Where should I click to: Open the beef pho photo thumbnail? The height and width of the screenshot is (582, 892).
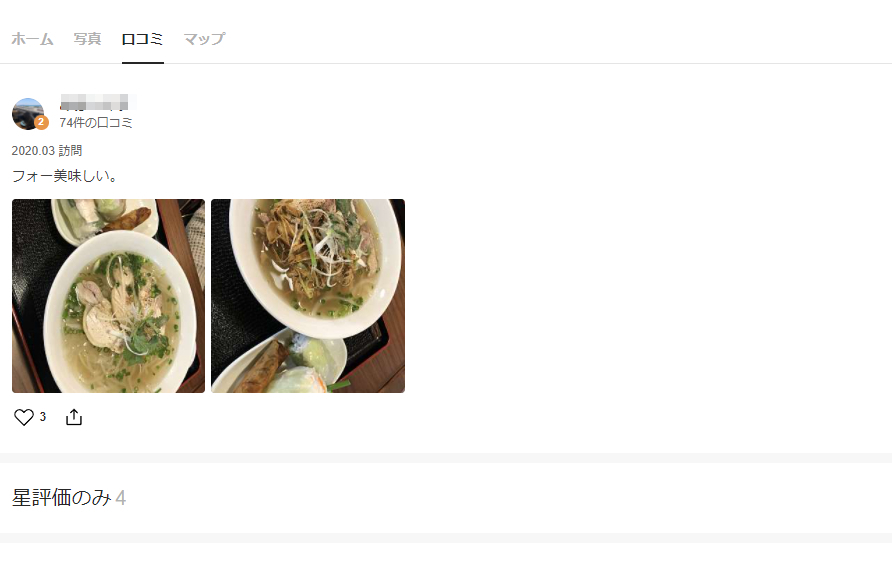tap(308, 296)
